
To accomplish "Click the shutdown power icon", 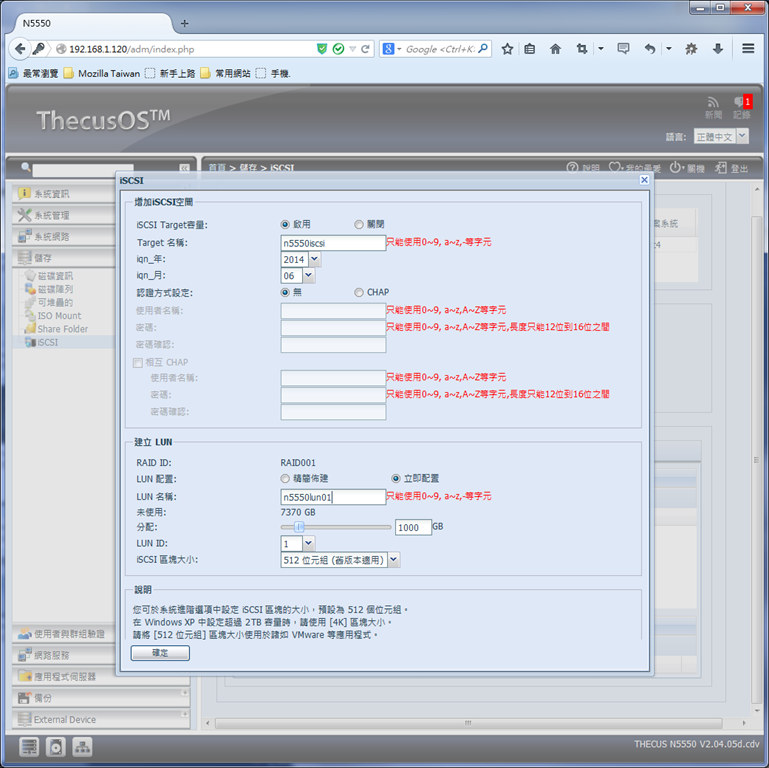I will pos(675,168).
